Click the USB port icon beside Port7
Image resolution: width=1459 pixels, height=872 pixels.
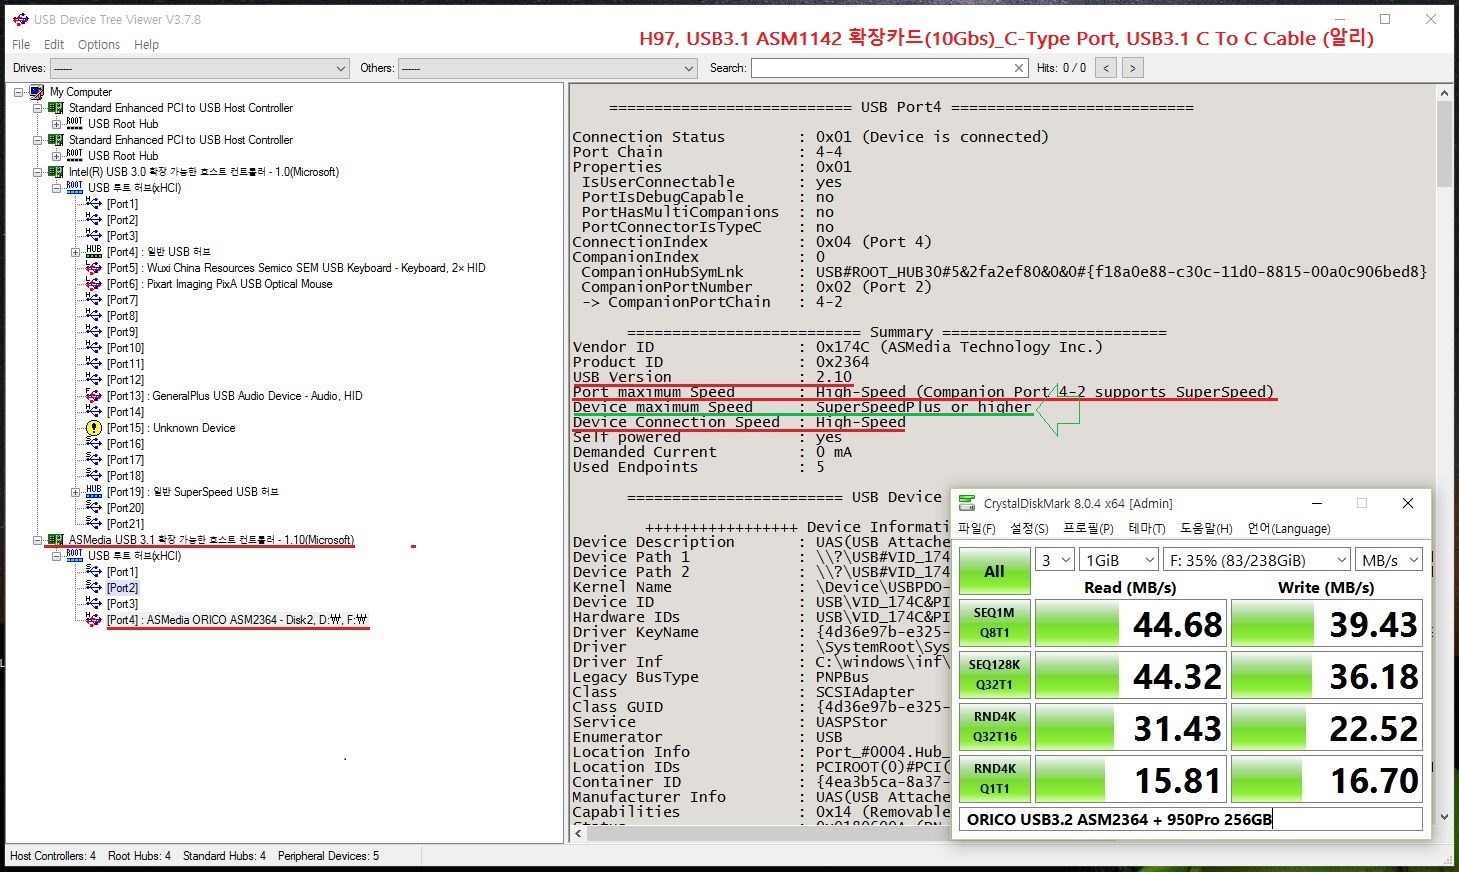[94, 300]
